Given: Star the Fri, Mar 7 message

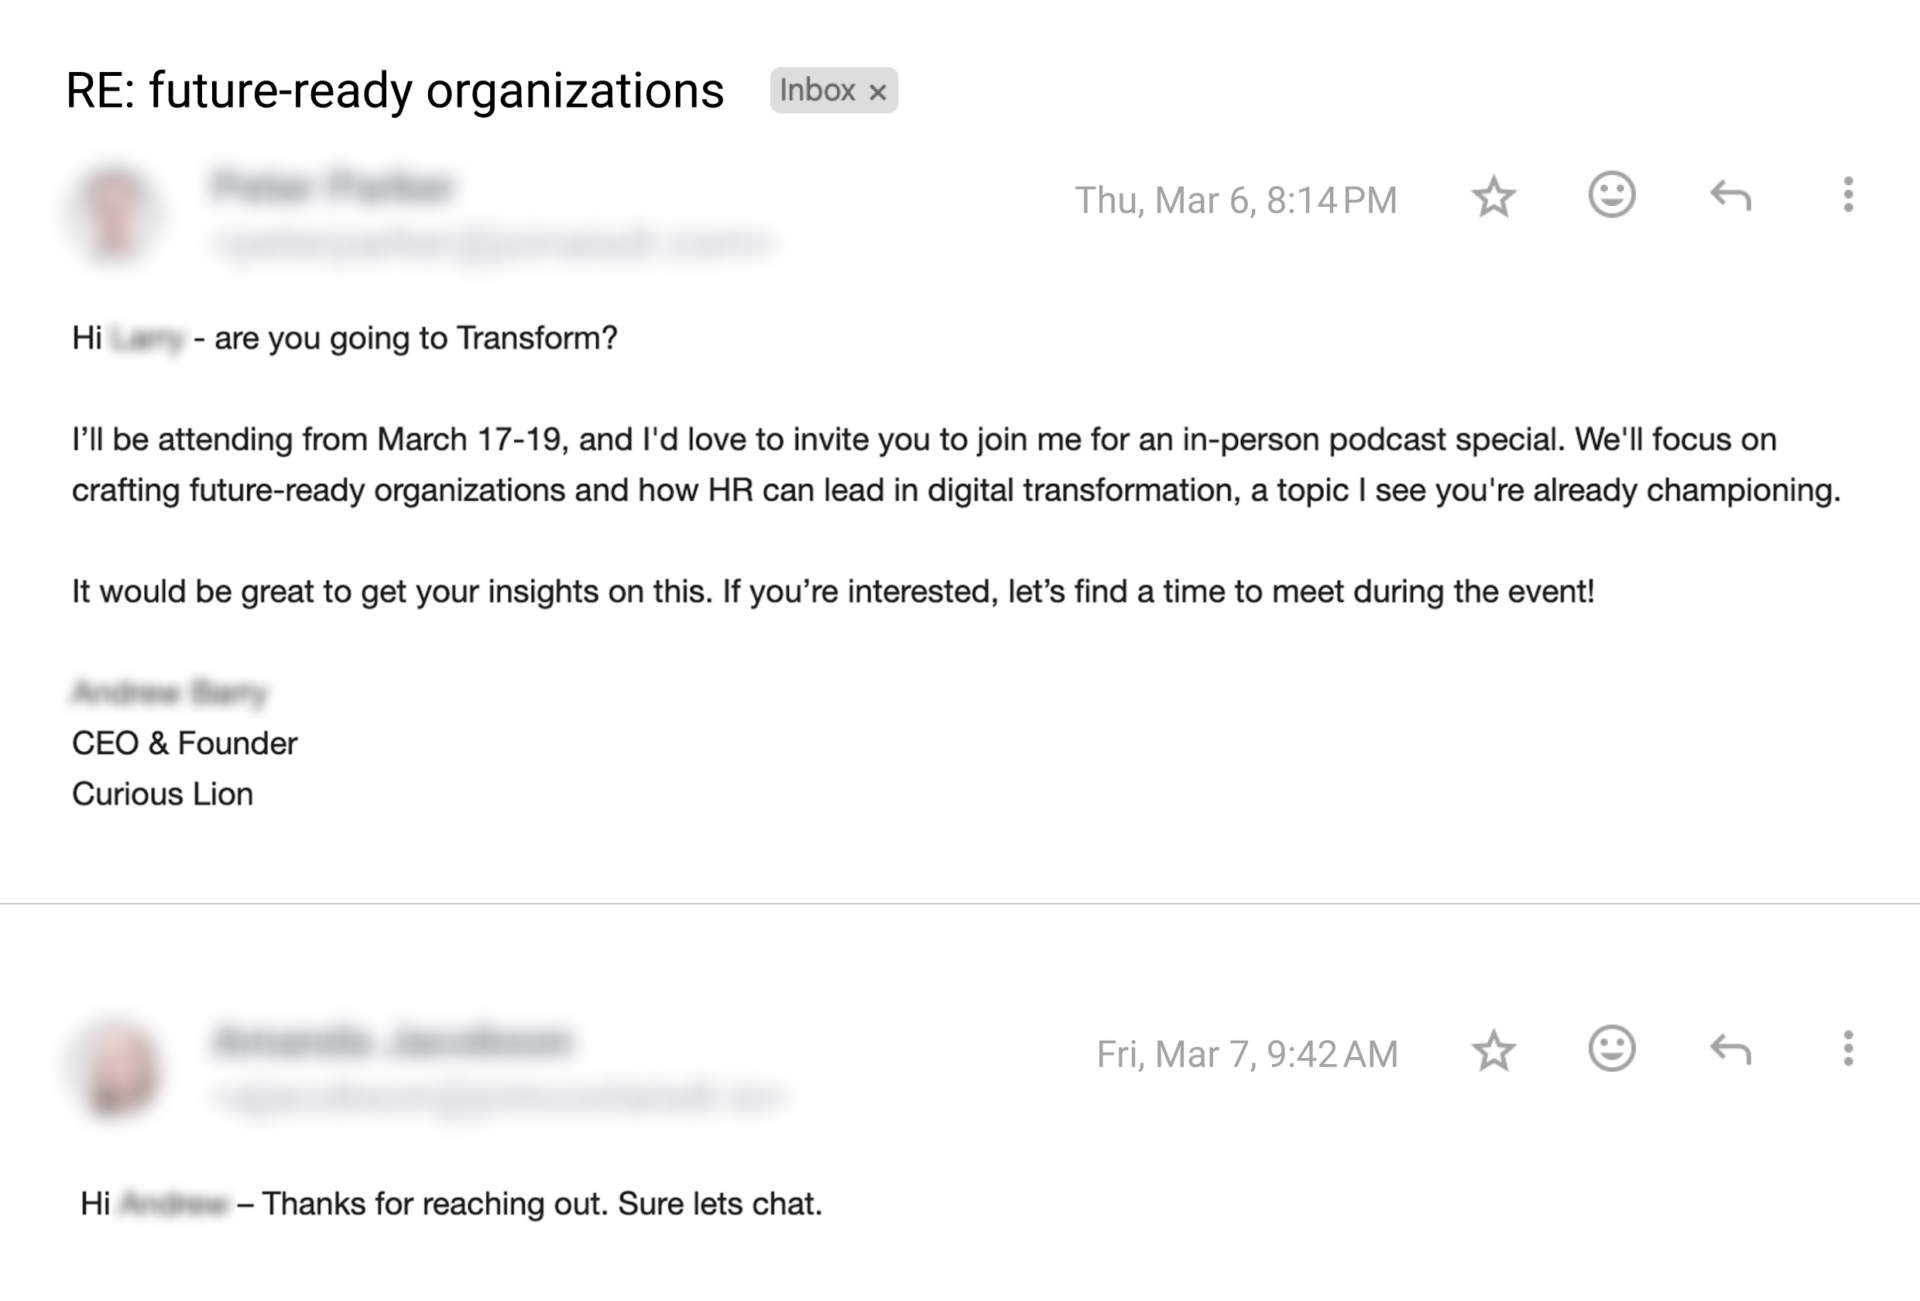Looking at the screenshot, I should click(1493, 1051).
